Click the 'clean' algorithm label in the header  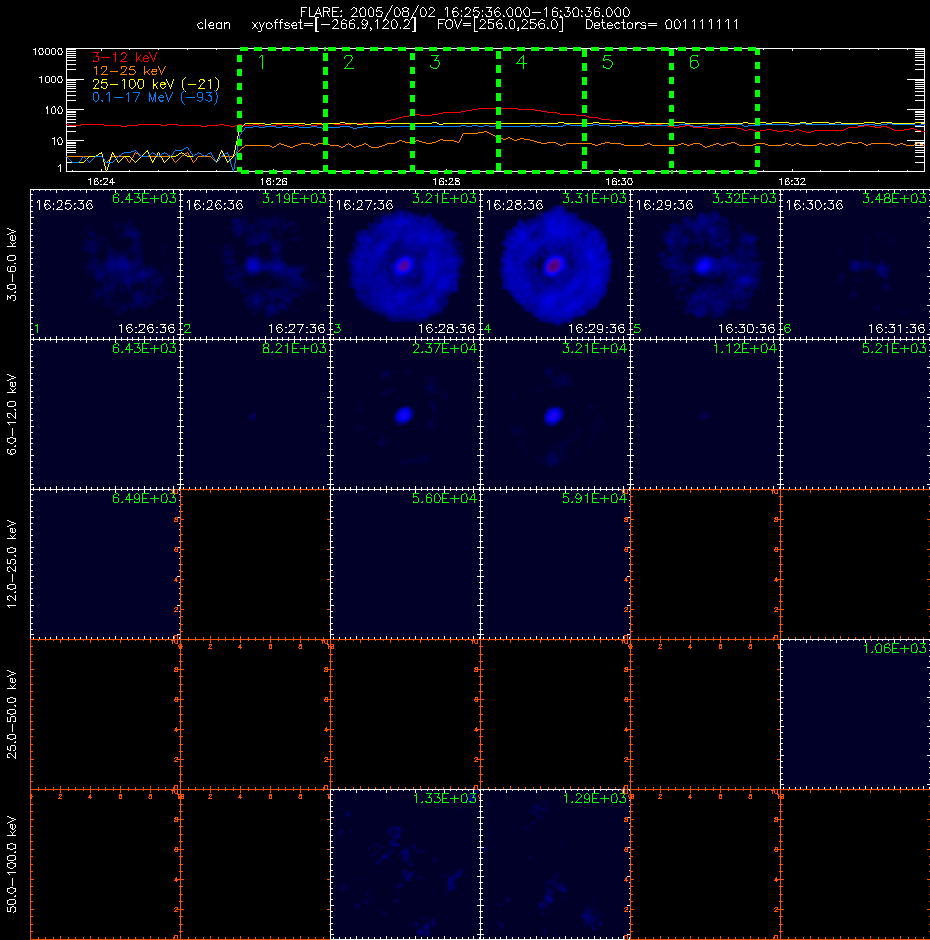213,25
